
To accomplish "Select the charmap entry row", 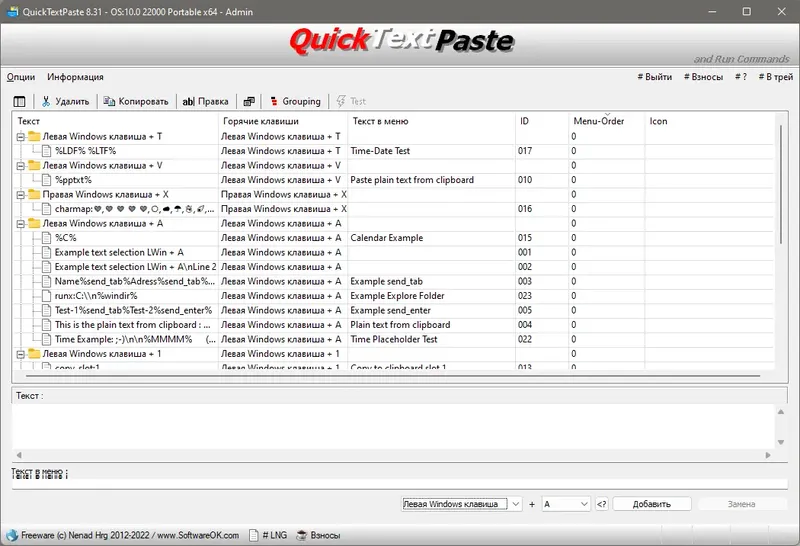I will pyautogui.click(x=135, y=209).
